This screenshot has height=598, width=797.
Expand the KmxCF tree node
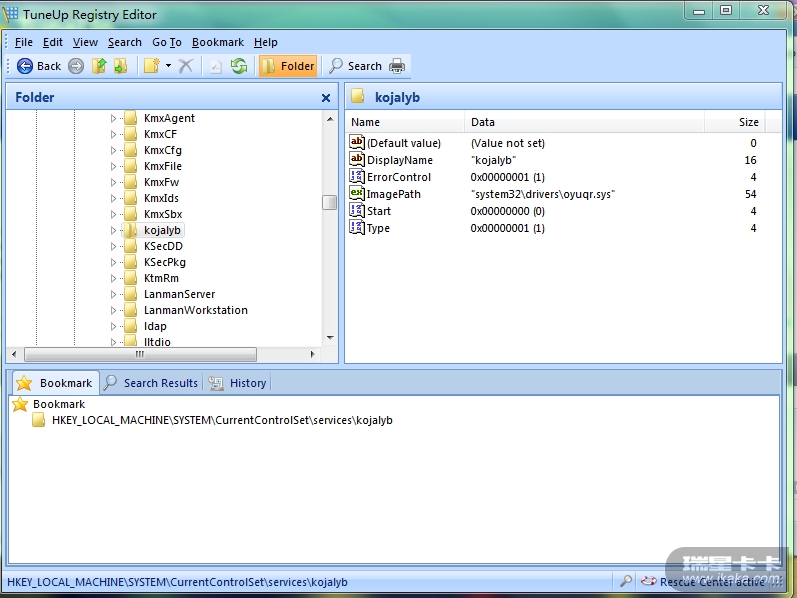[113, 134]
